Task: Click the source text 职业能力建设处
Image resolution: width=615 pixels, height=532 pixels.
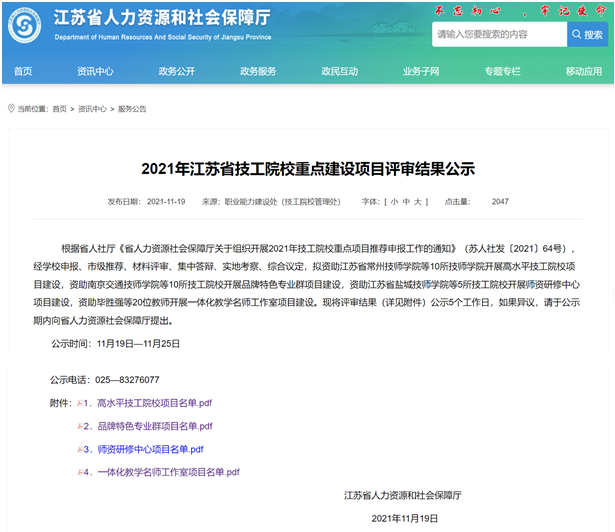Action: [x=251, y=202]
